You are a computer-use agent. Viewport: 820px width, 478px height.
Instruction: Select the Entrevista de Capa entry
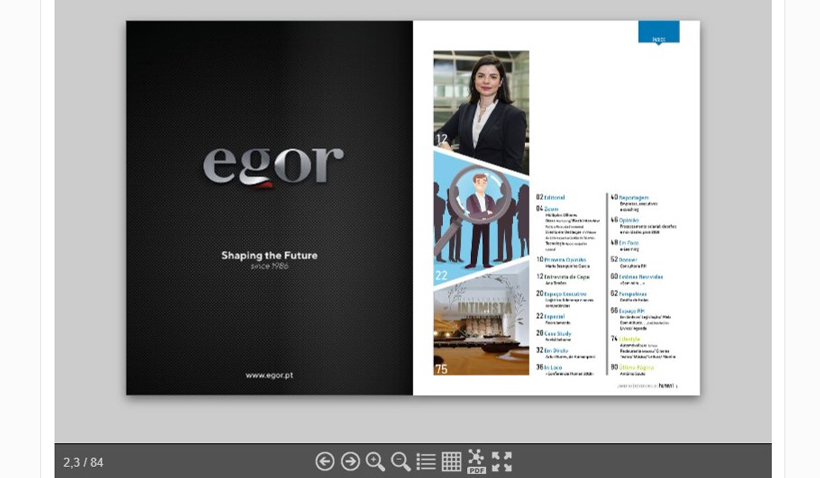click(566, 276)
